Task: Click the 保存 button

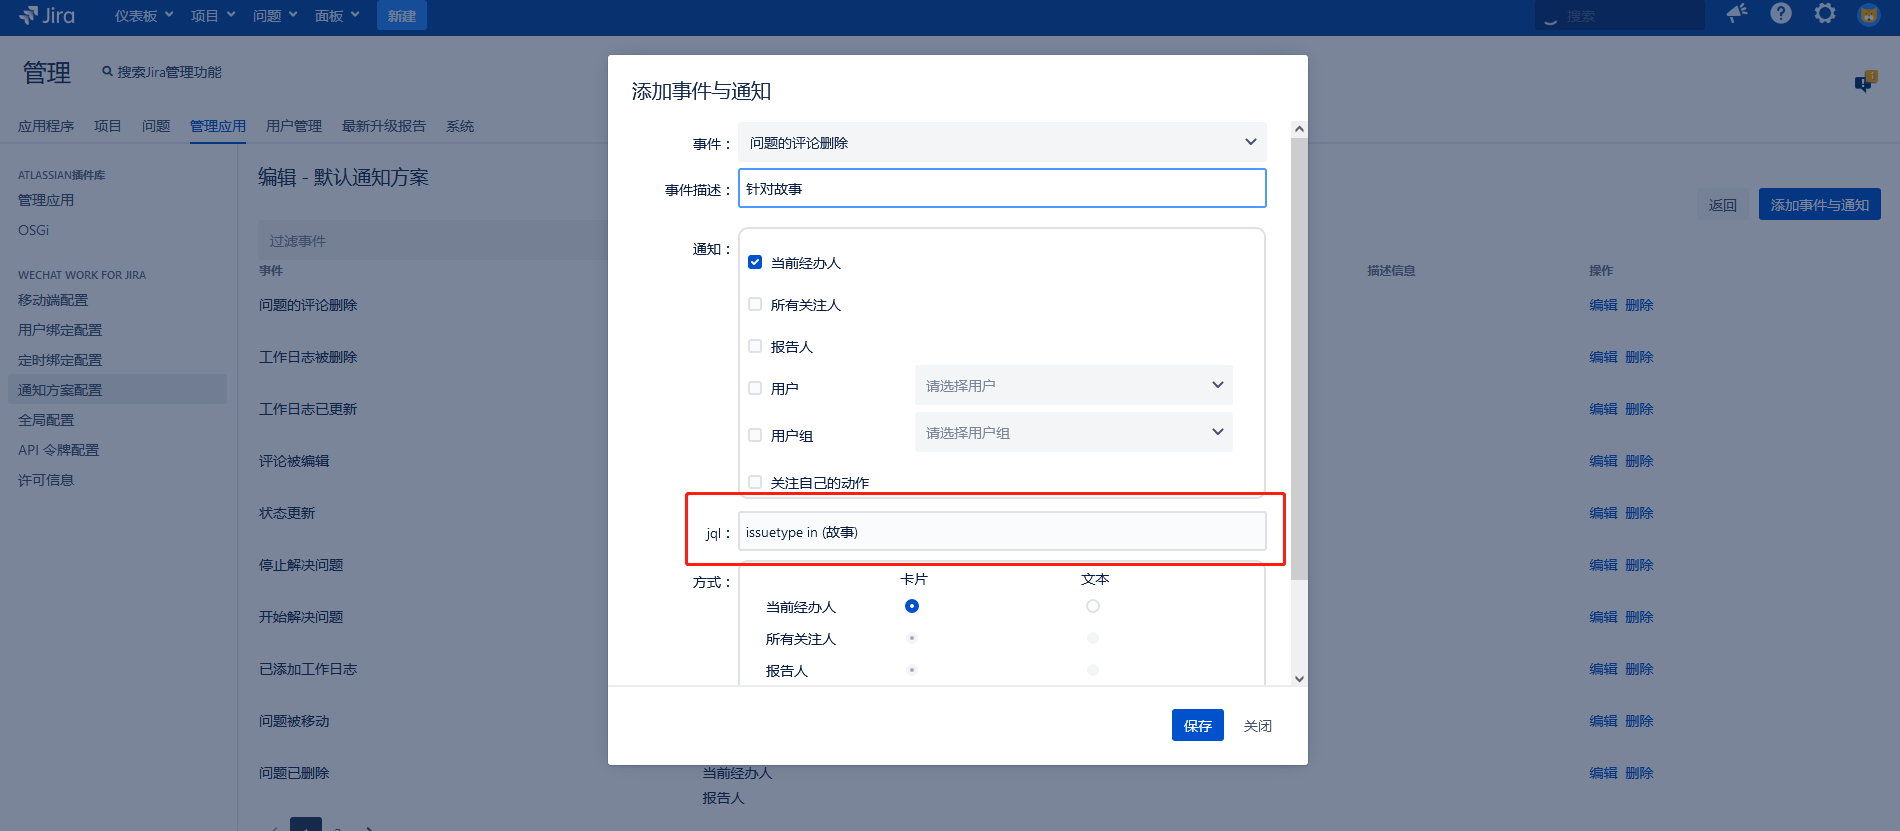Action: coord(1197,725)
